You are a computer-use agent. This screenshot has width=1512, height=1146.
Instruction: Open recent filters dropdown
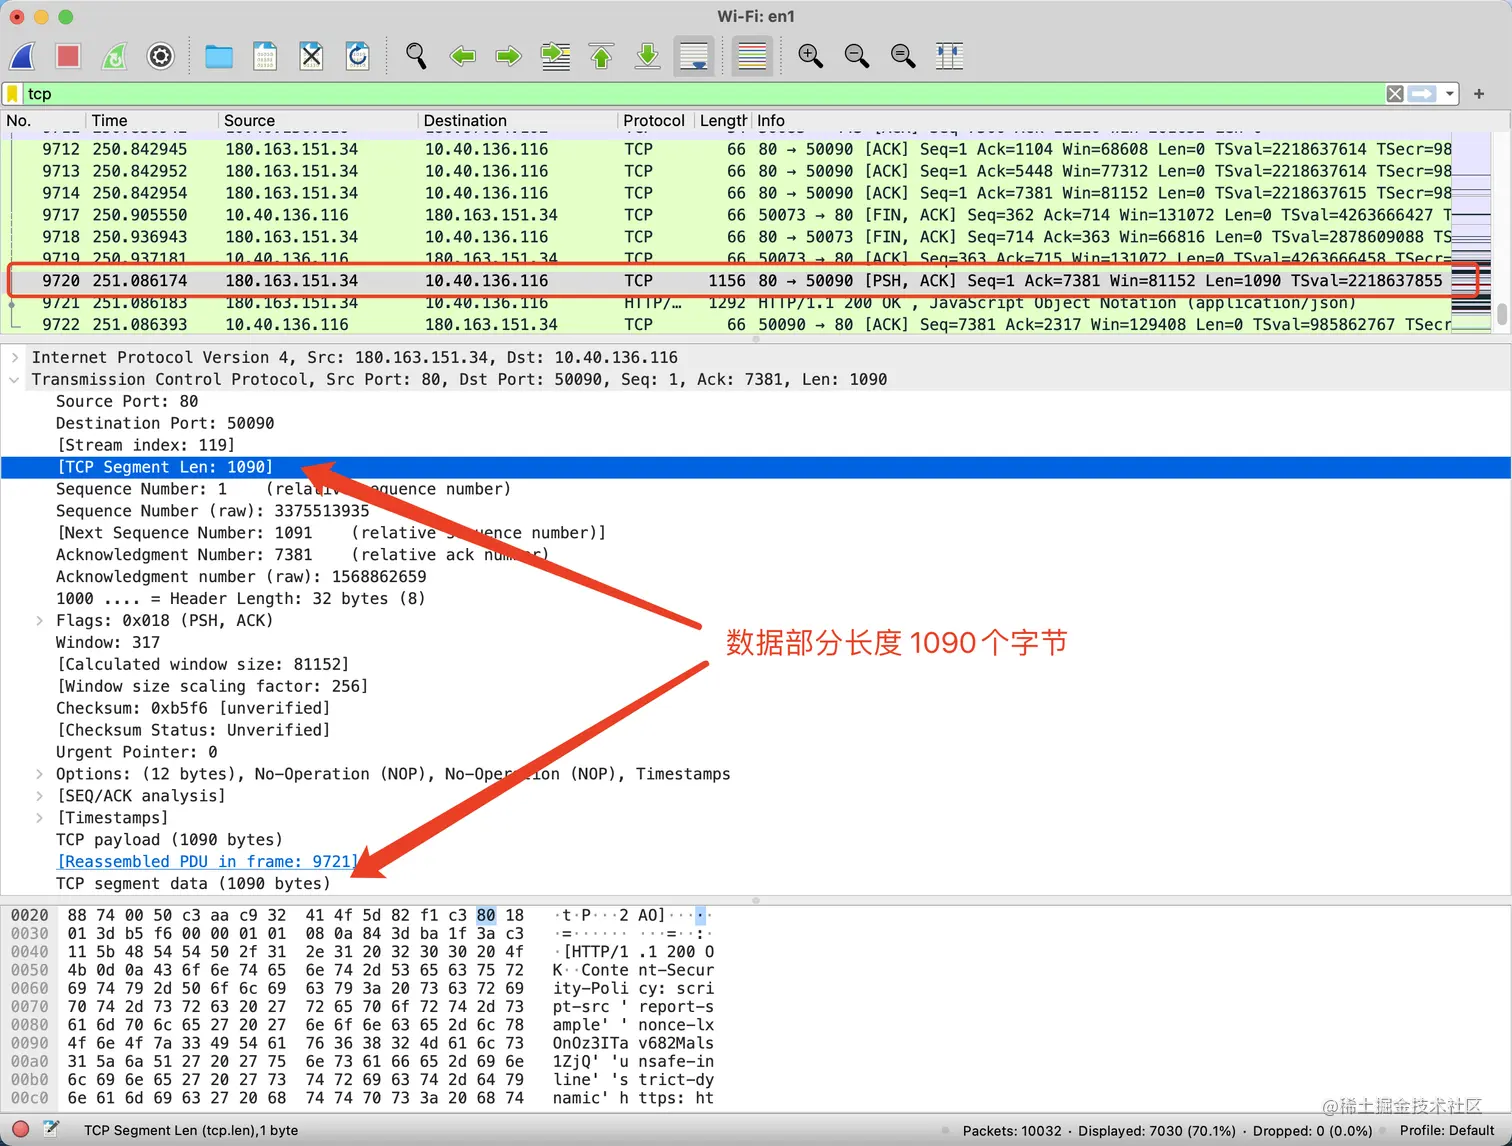click(1450, 94)
